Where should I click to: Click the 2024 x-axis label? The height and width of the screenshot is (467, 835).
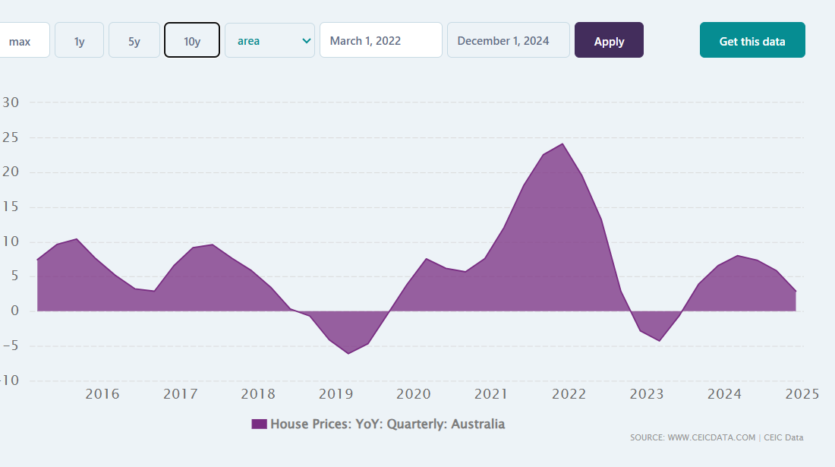724,394
